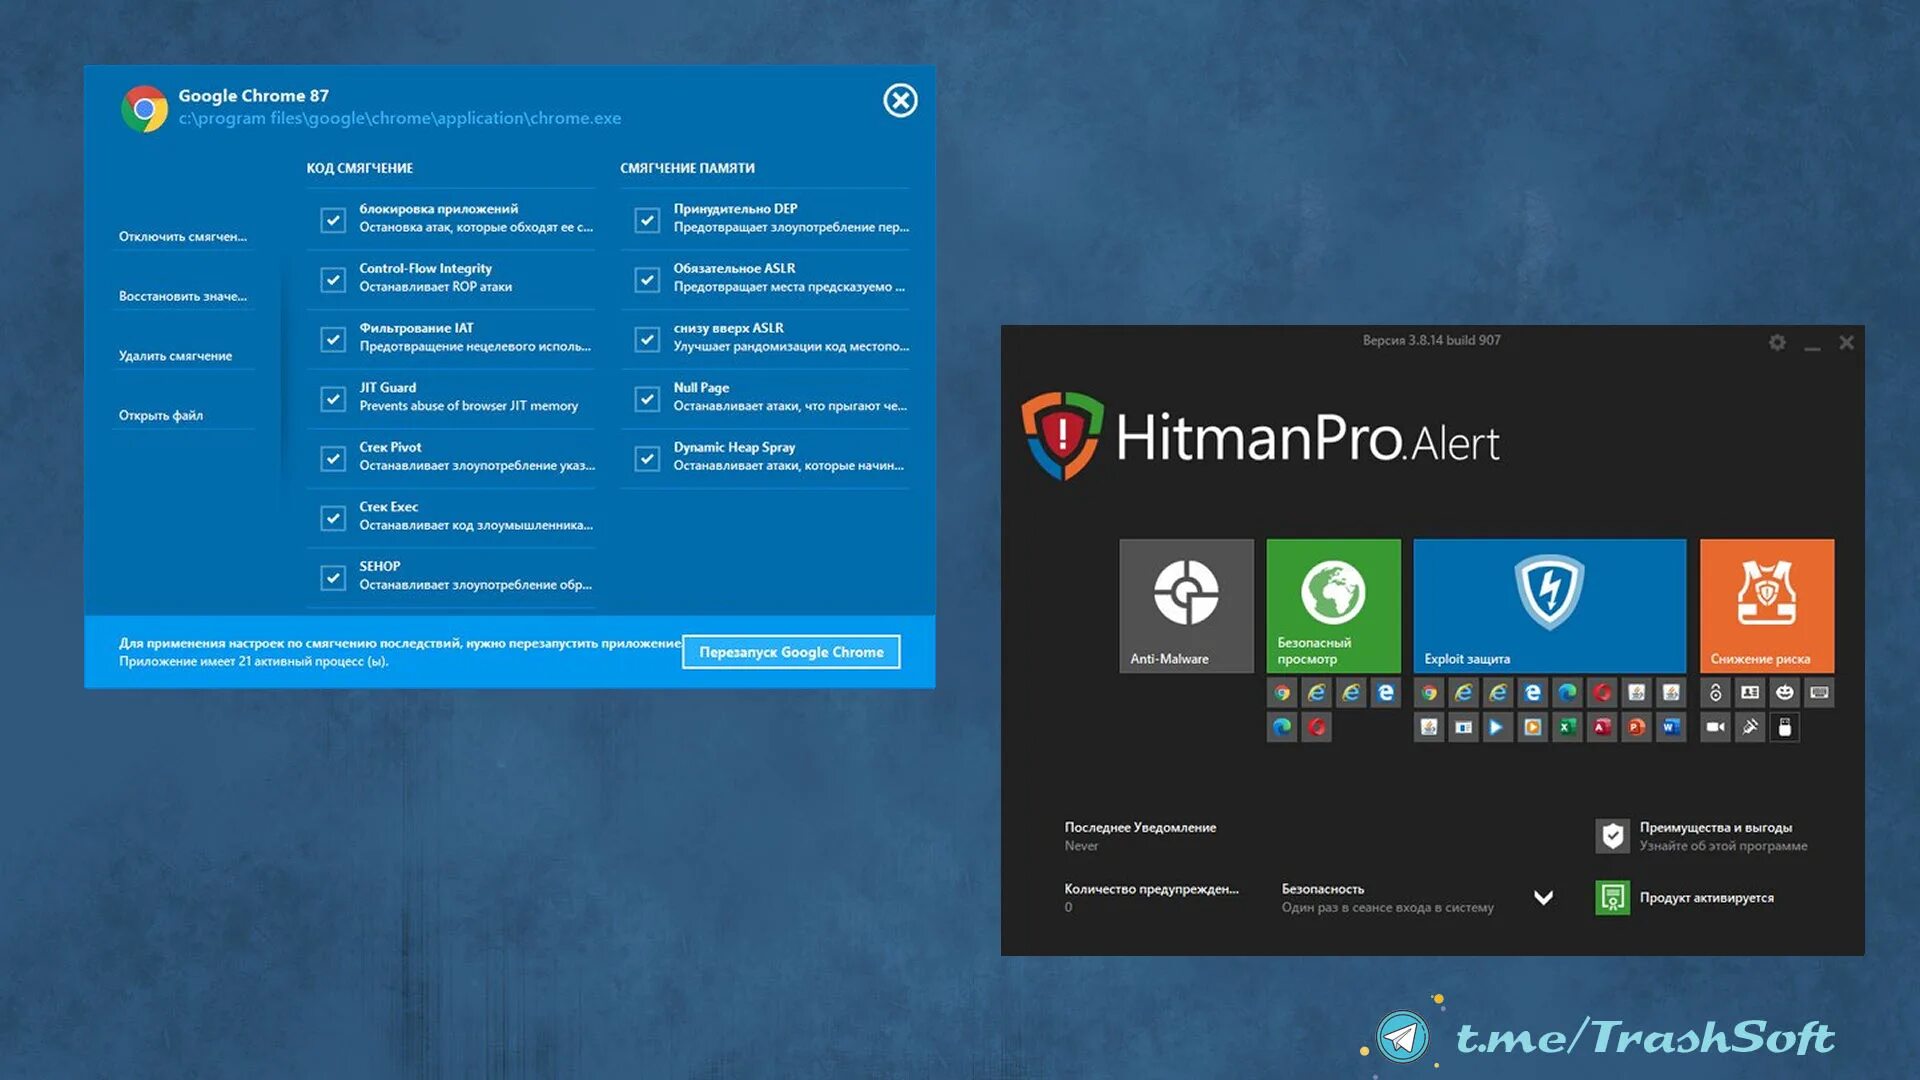
Task: Click HitmanPro.Alert shield logo
Action: pos(1062,436)
